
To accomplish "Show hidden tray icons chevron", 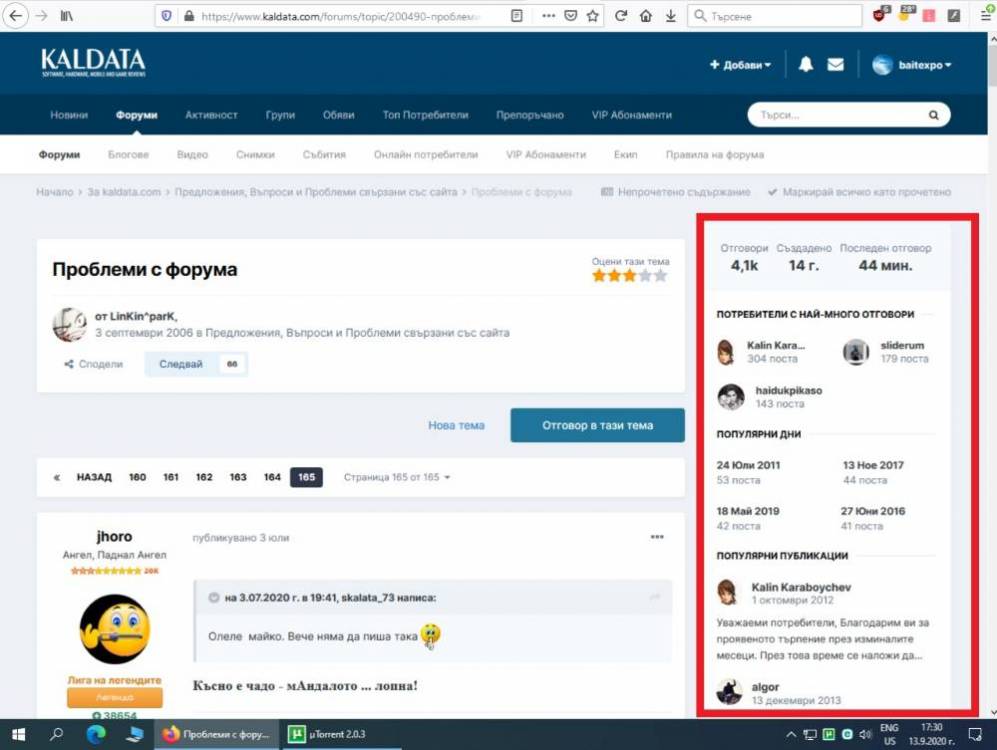I will point(791,735).
